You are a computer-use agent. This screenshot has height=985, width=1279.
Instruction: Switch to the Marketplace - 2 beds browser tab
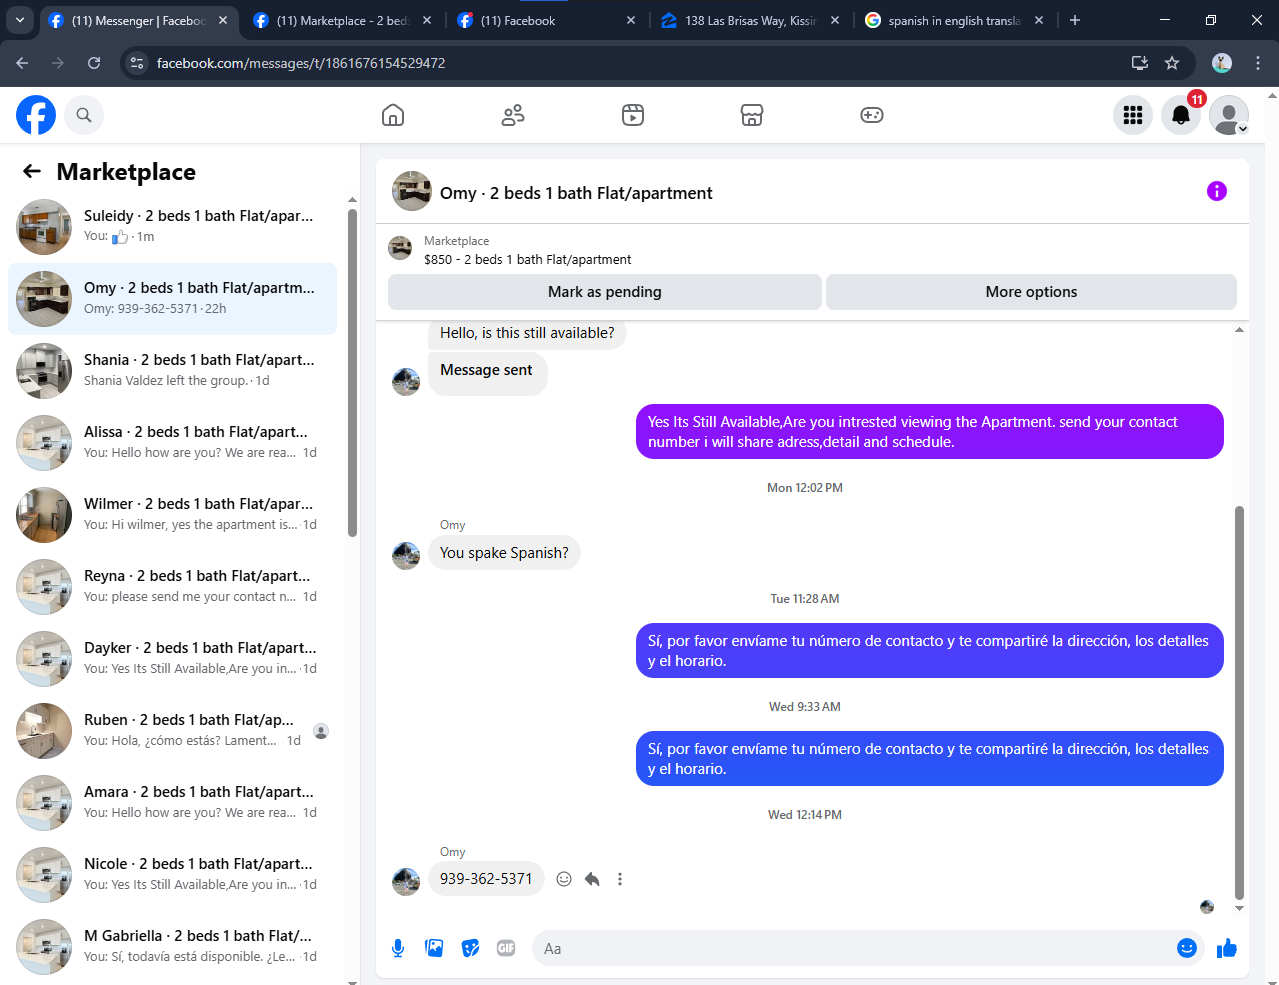pos(340,20)
